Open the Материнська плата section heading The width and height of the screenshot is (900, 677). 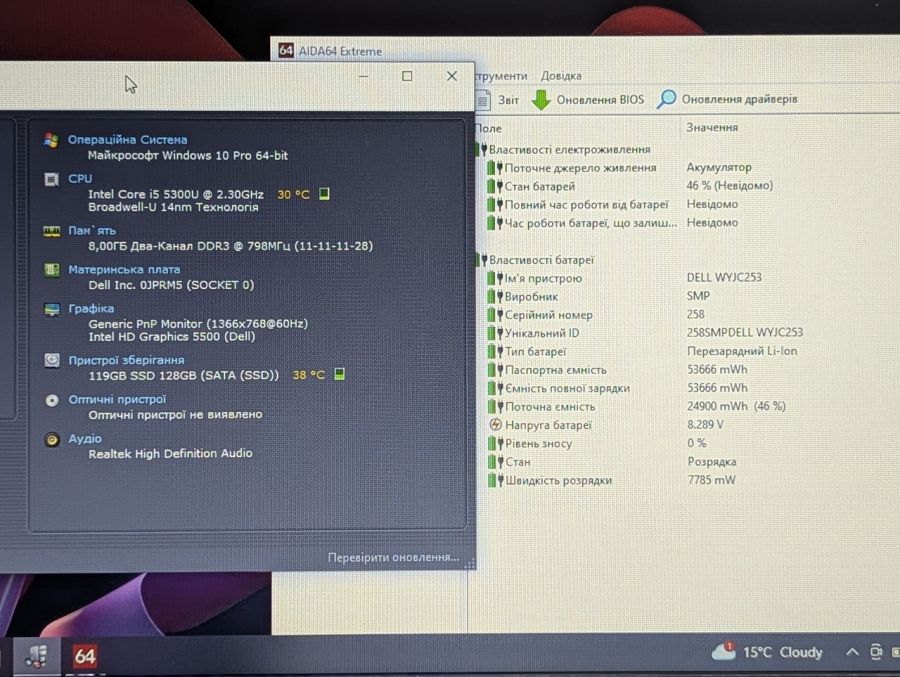124,269
